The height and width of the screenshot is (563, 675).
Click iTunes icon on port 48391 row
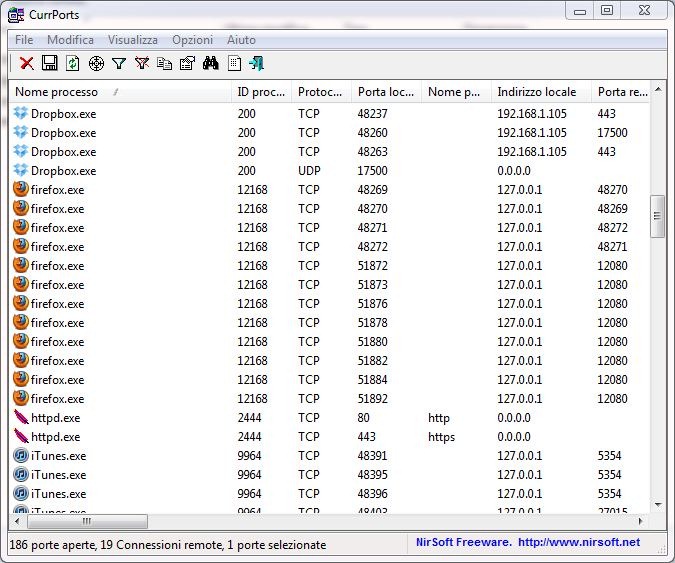tap(21, 455)
